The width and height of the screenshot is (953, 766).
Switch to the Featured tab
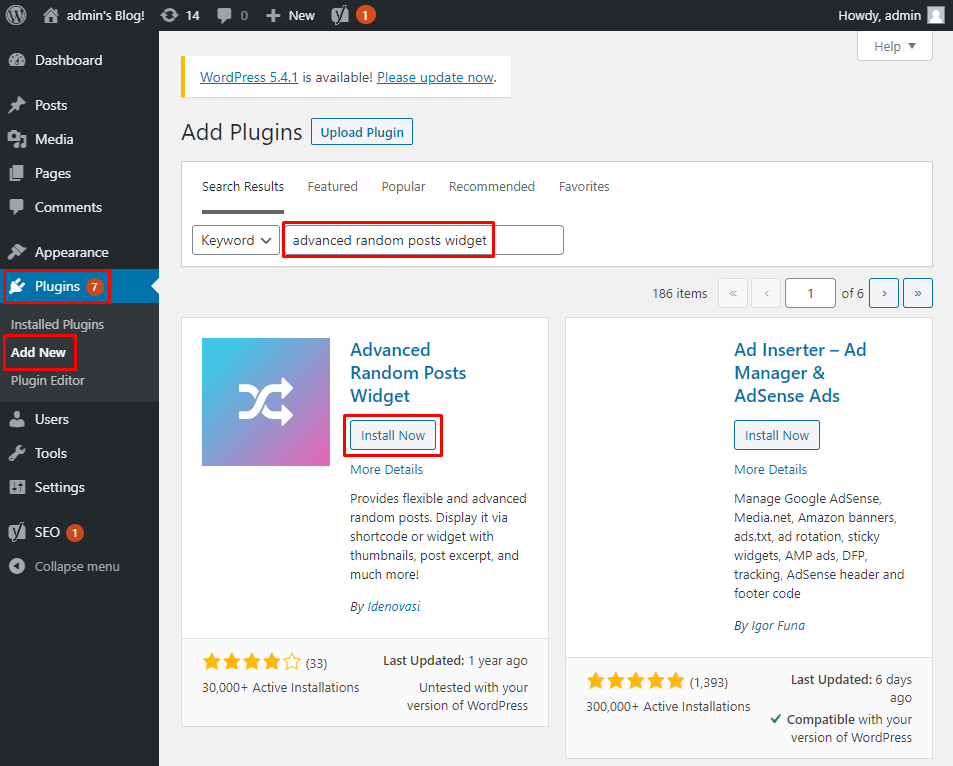[x=332, y=187]
